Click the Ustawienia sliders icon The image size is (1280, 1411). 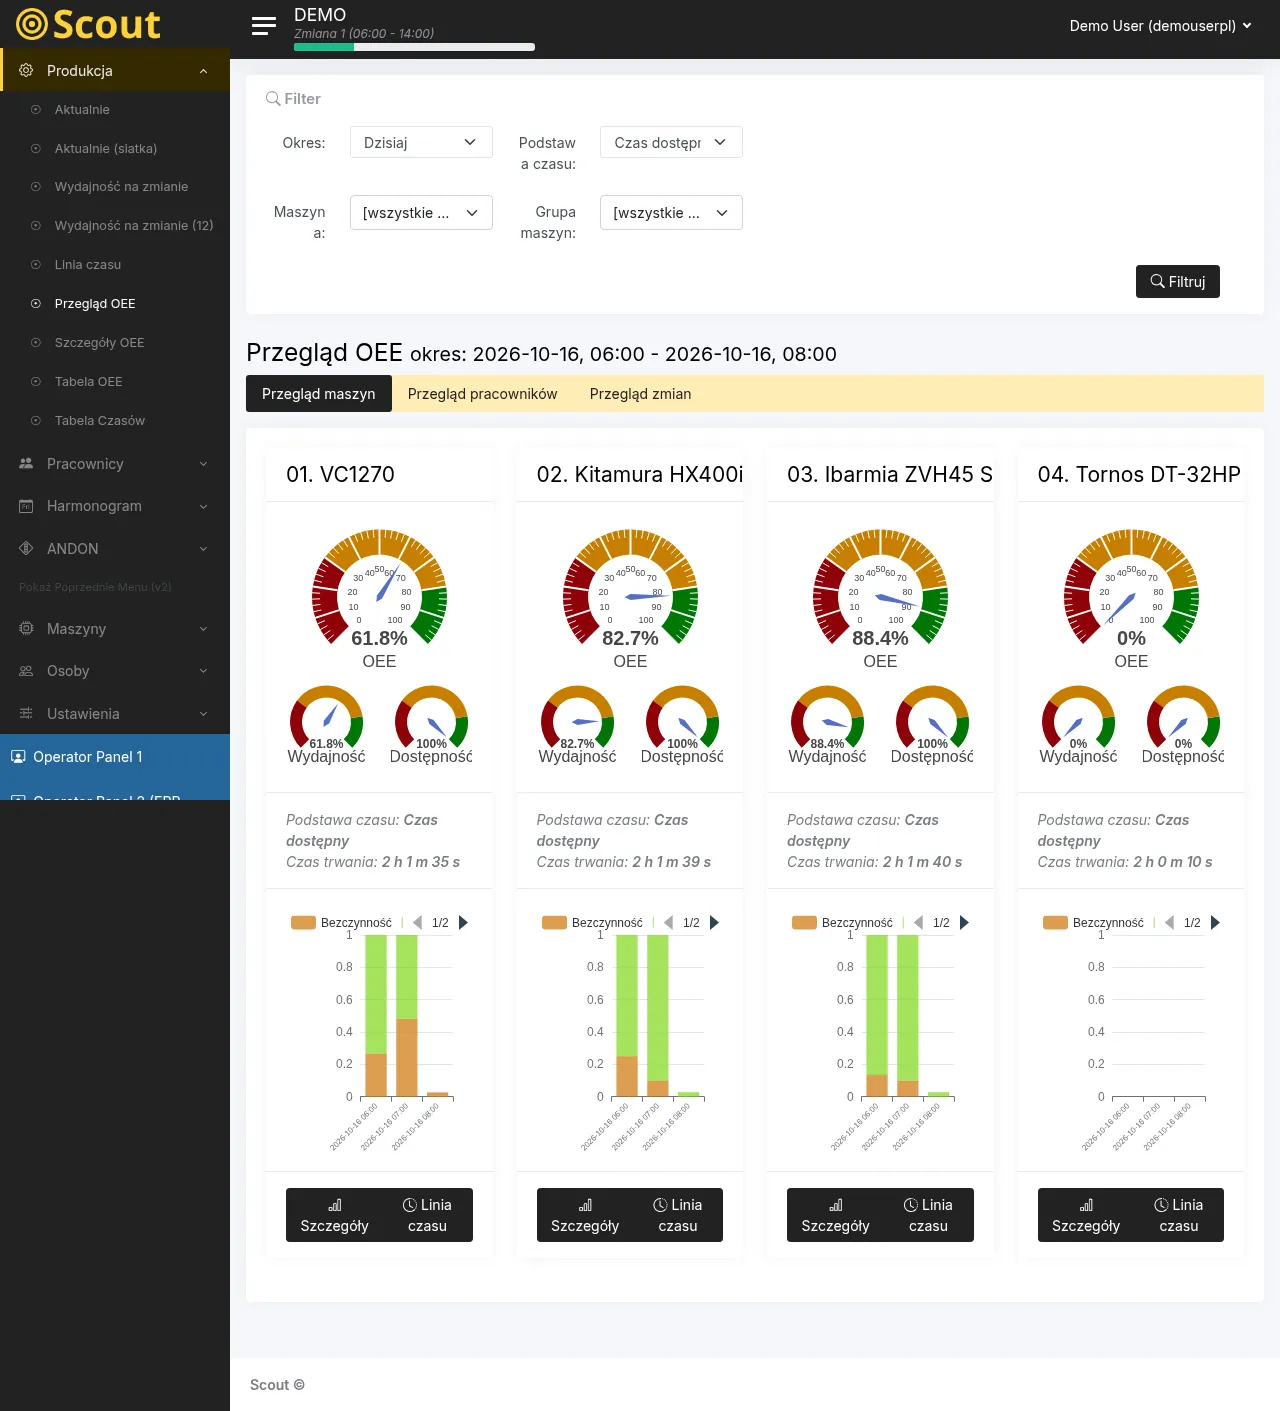pos(26,714)
